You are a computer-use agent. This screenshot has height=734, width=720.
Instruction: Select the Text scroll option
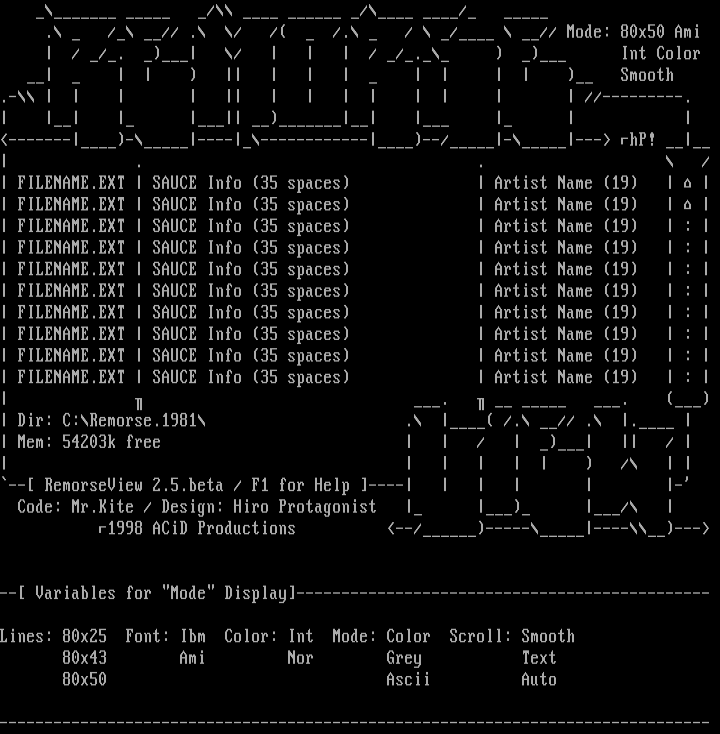tap(539, 658)
